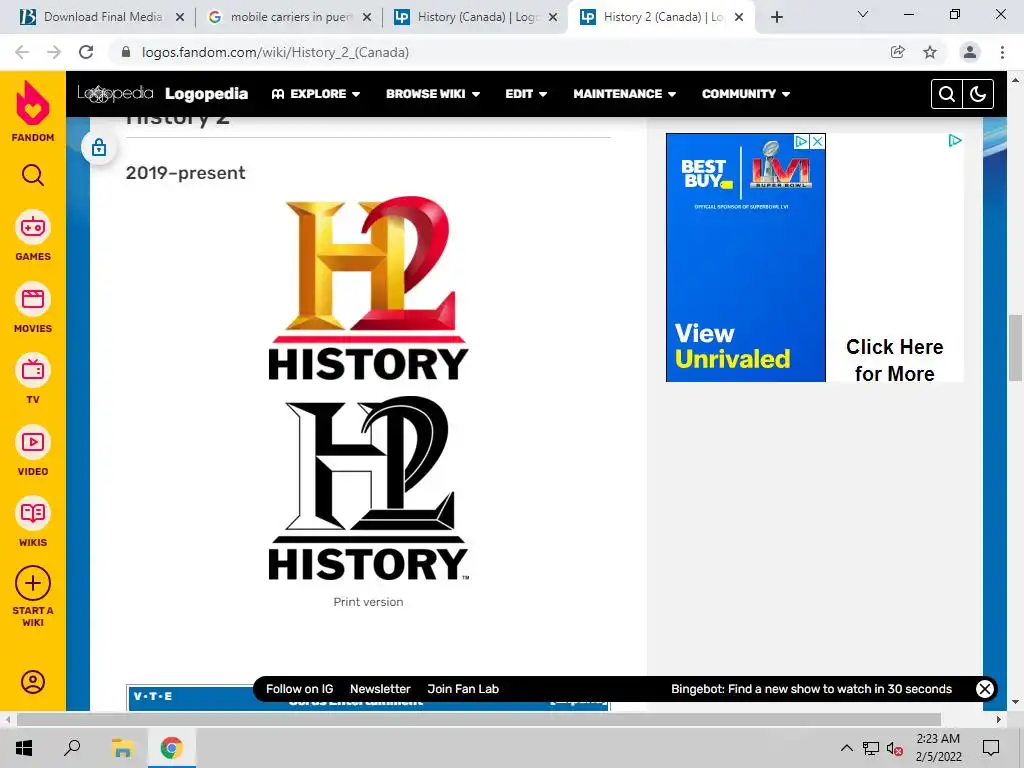Click the vertical page scrollbar thumb

click(1015, 348)
